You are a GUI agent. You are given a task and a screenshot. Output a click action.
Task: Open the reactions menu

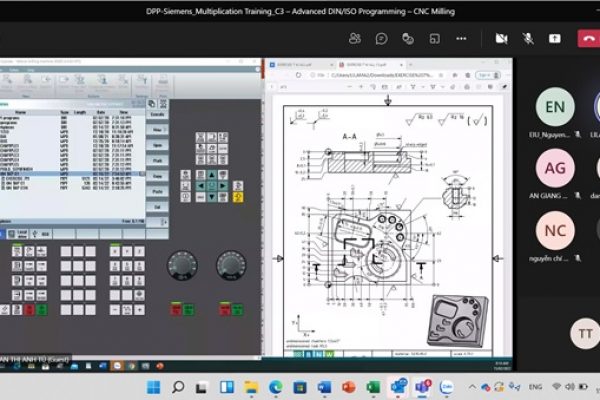coord(408,38)
